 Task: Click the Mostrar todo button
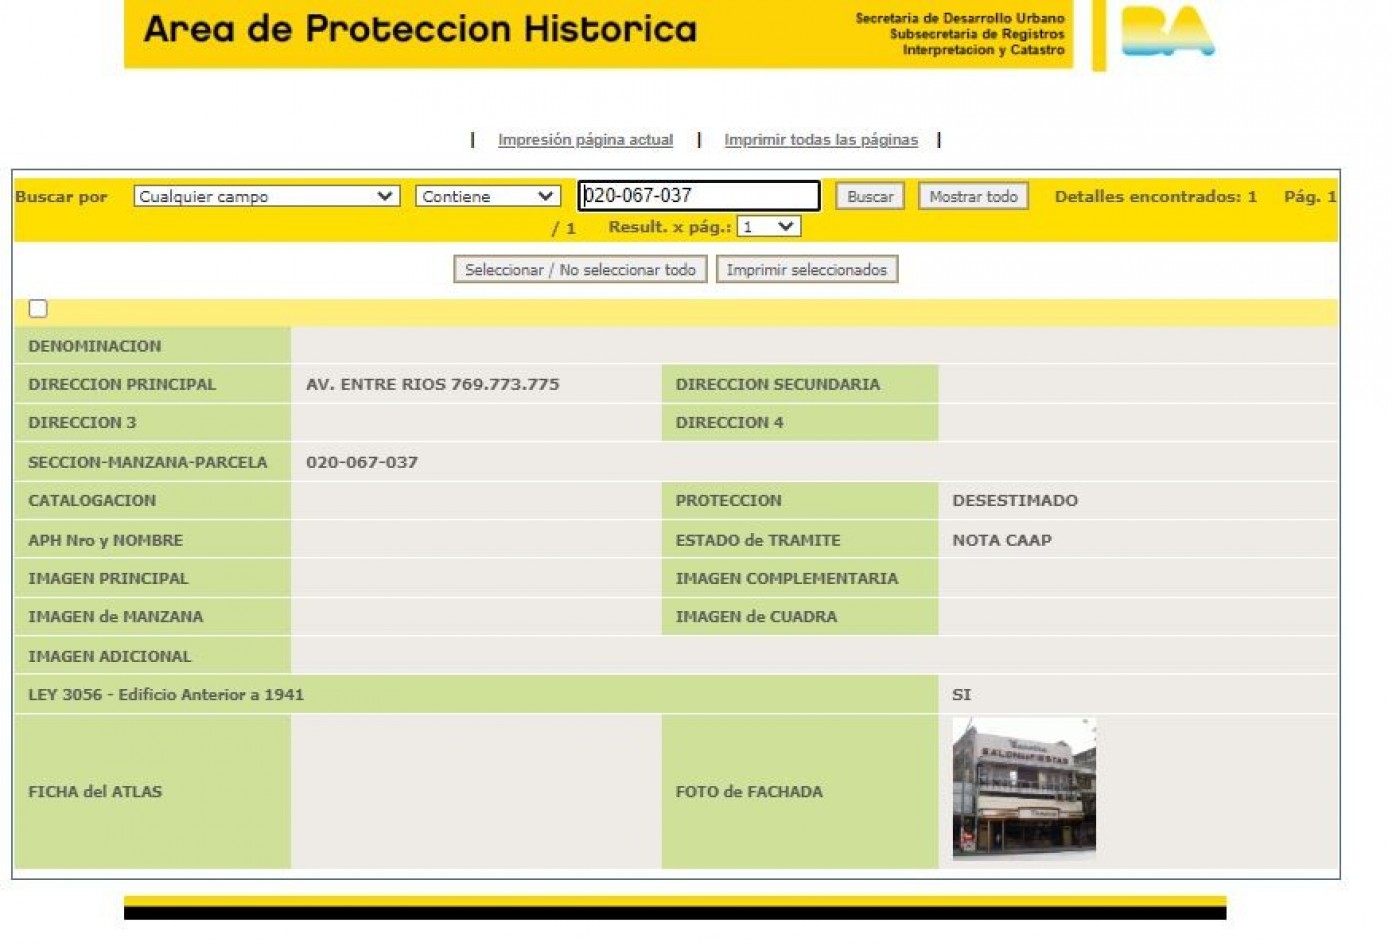tap(973, 196)
